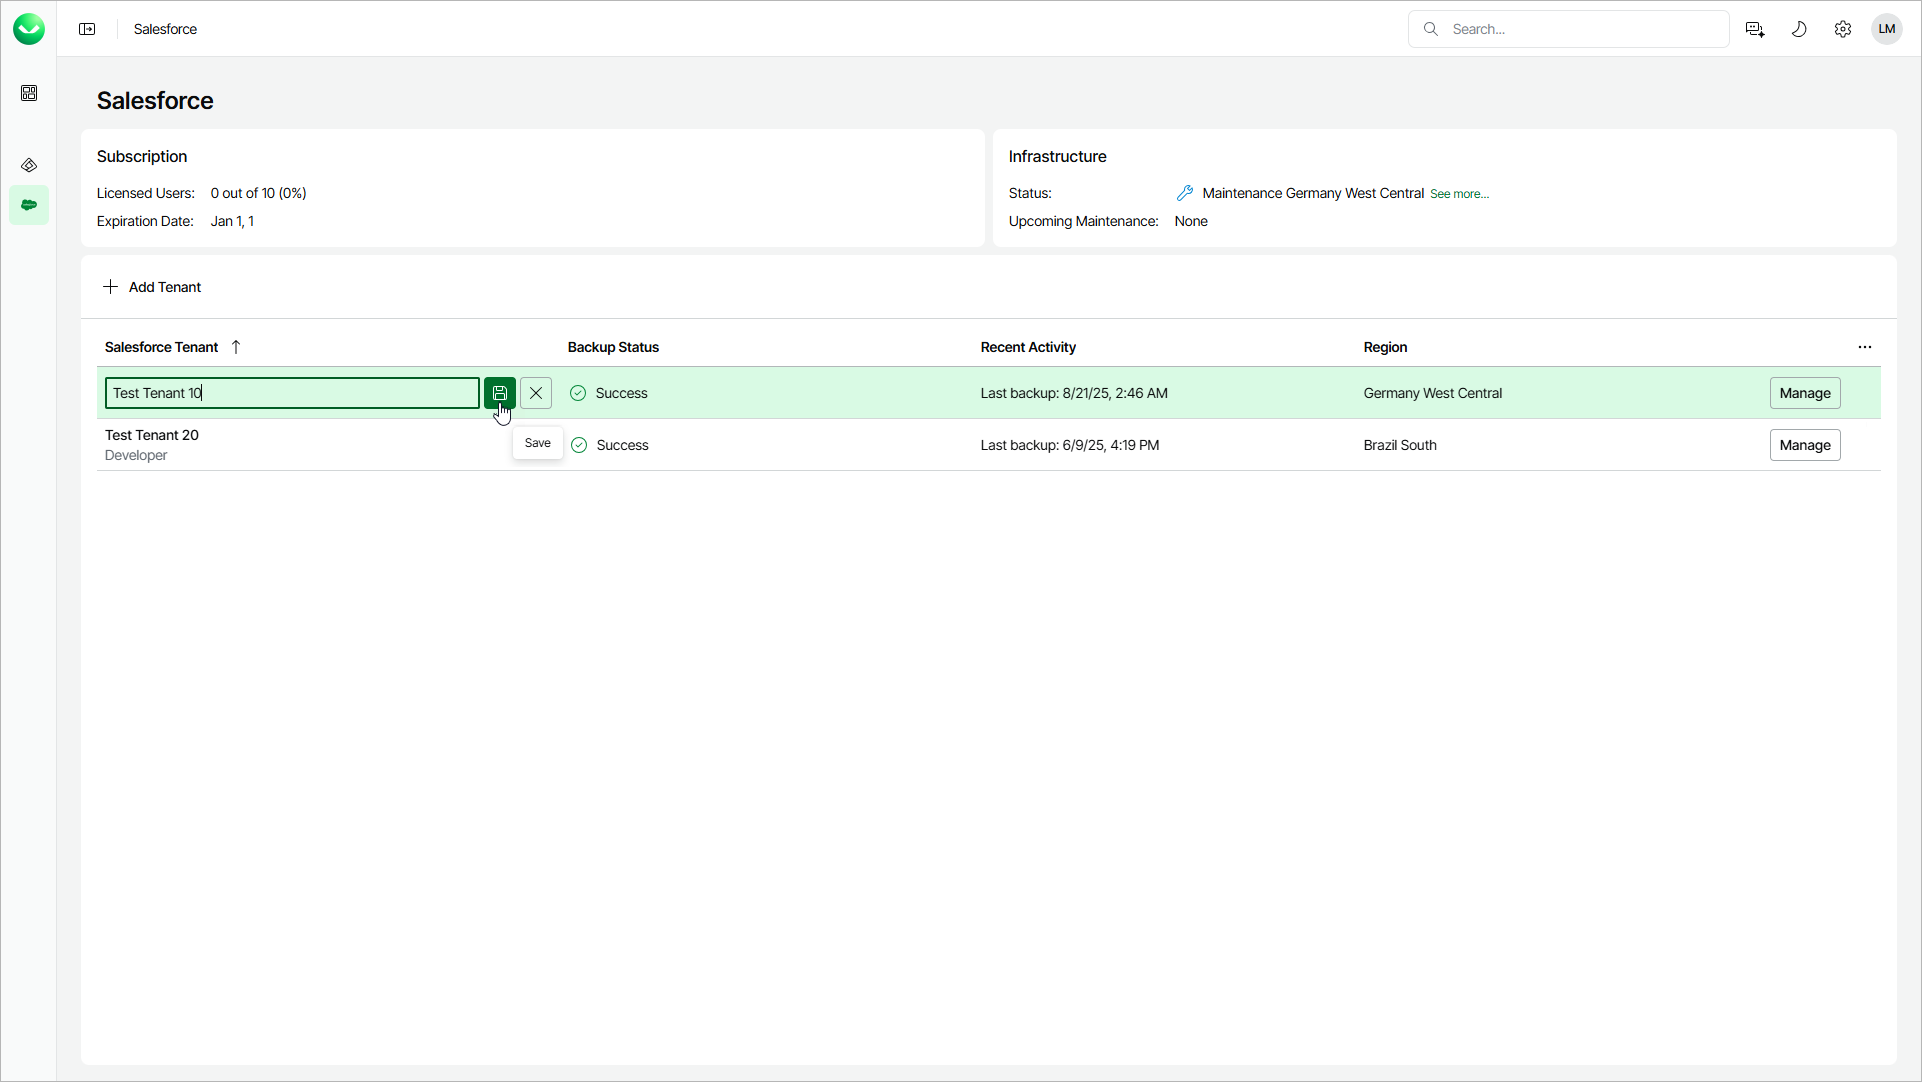
Task: Focus the Search box
Action: 1580,29
